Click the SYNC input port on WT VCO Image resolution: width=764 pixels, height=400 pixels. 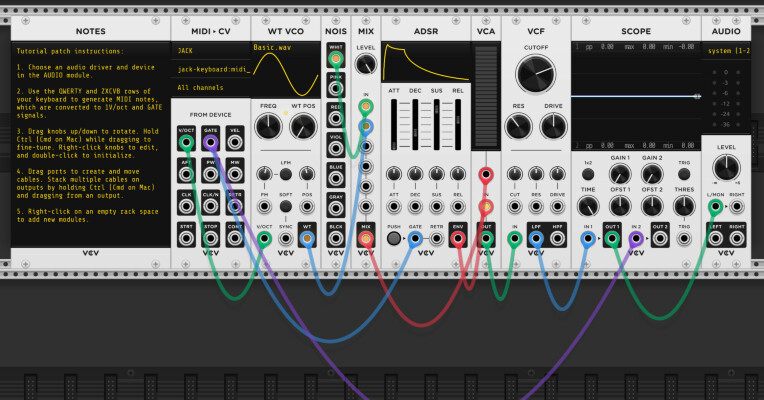(x=285, y=241)
